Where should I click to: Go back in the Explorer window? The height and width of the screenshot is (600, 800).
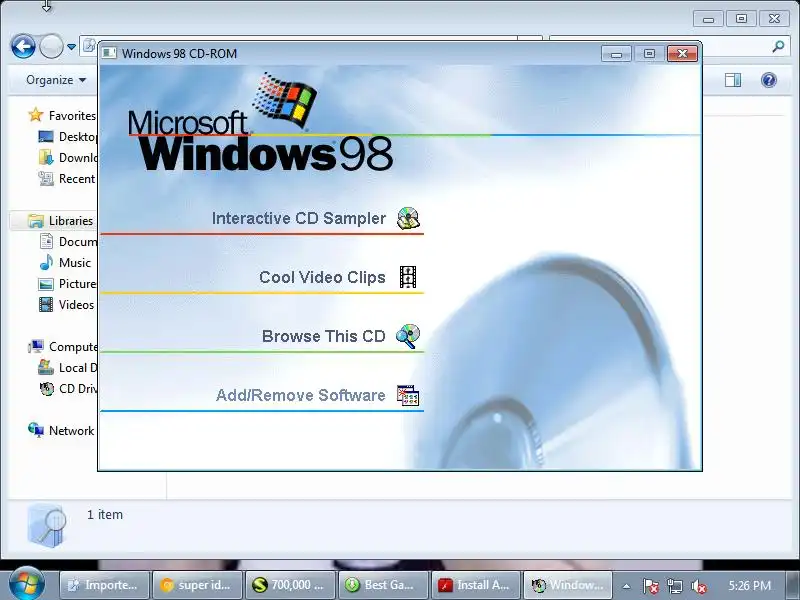(x=23, y=47)
